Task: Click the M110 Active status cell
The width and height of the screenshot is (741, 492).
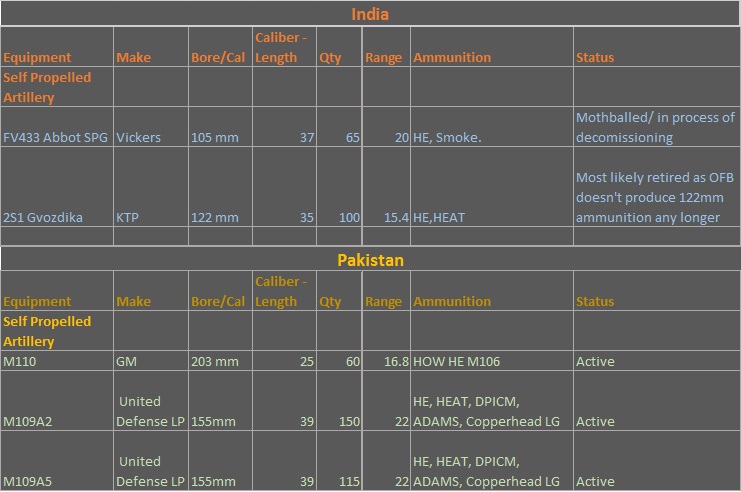Action: pos(656,361)
